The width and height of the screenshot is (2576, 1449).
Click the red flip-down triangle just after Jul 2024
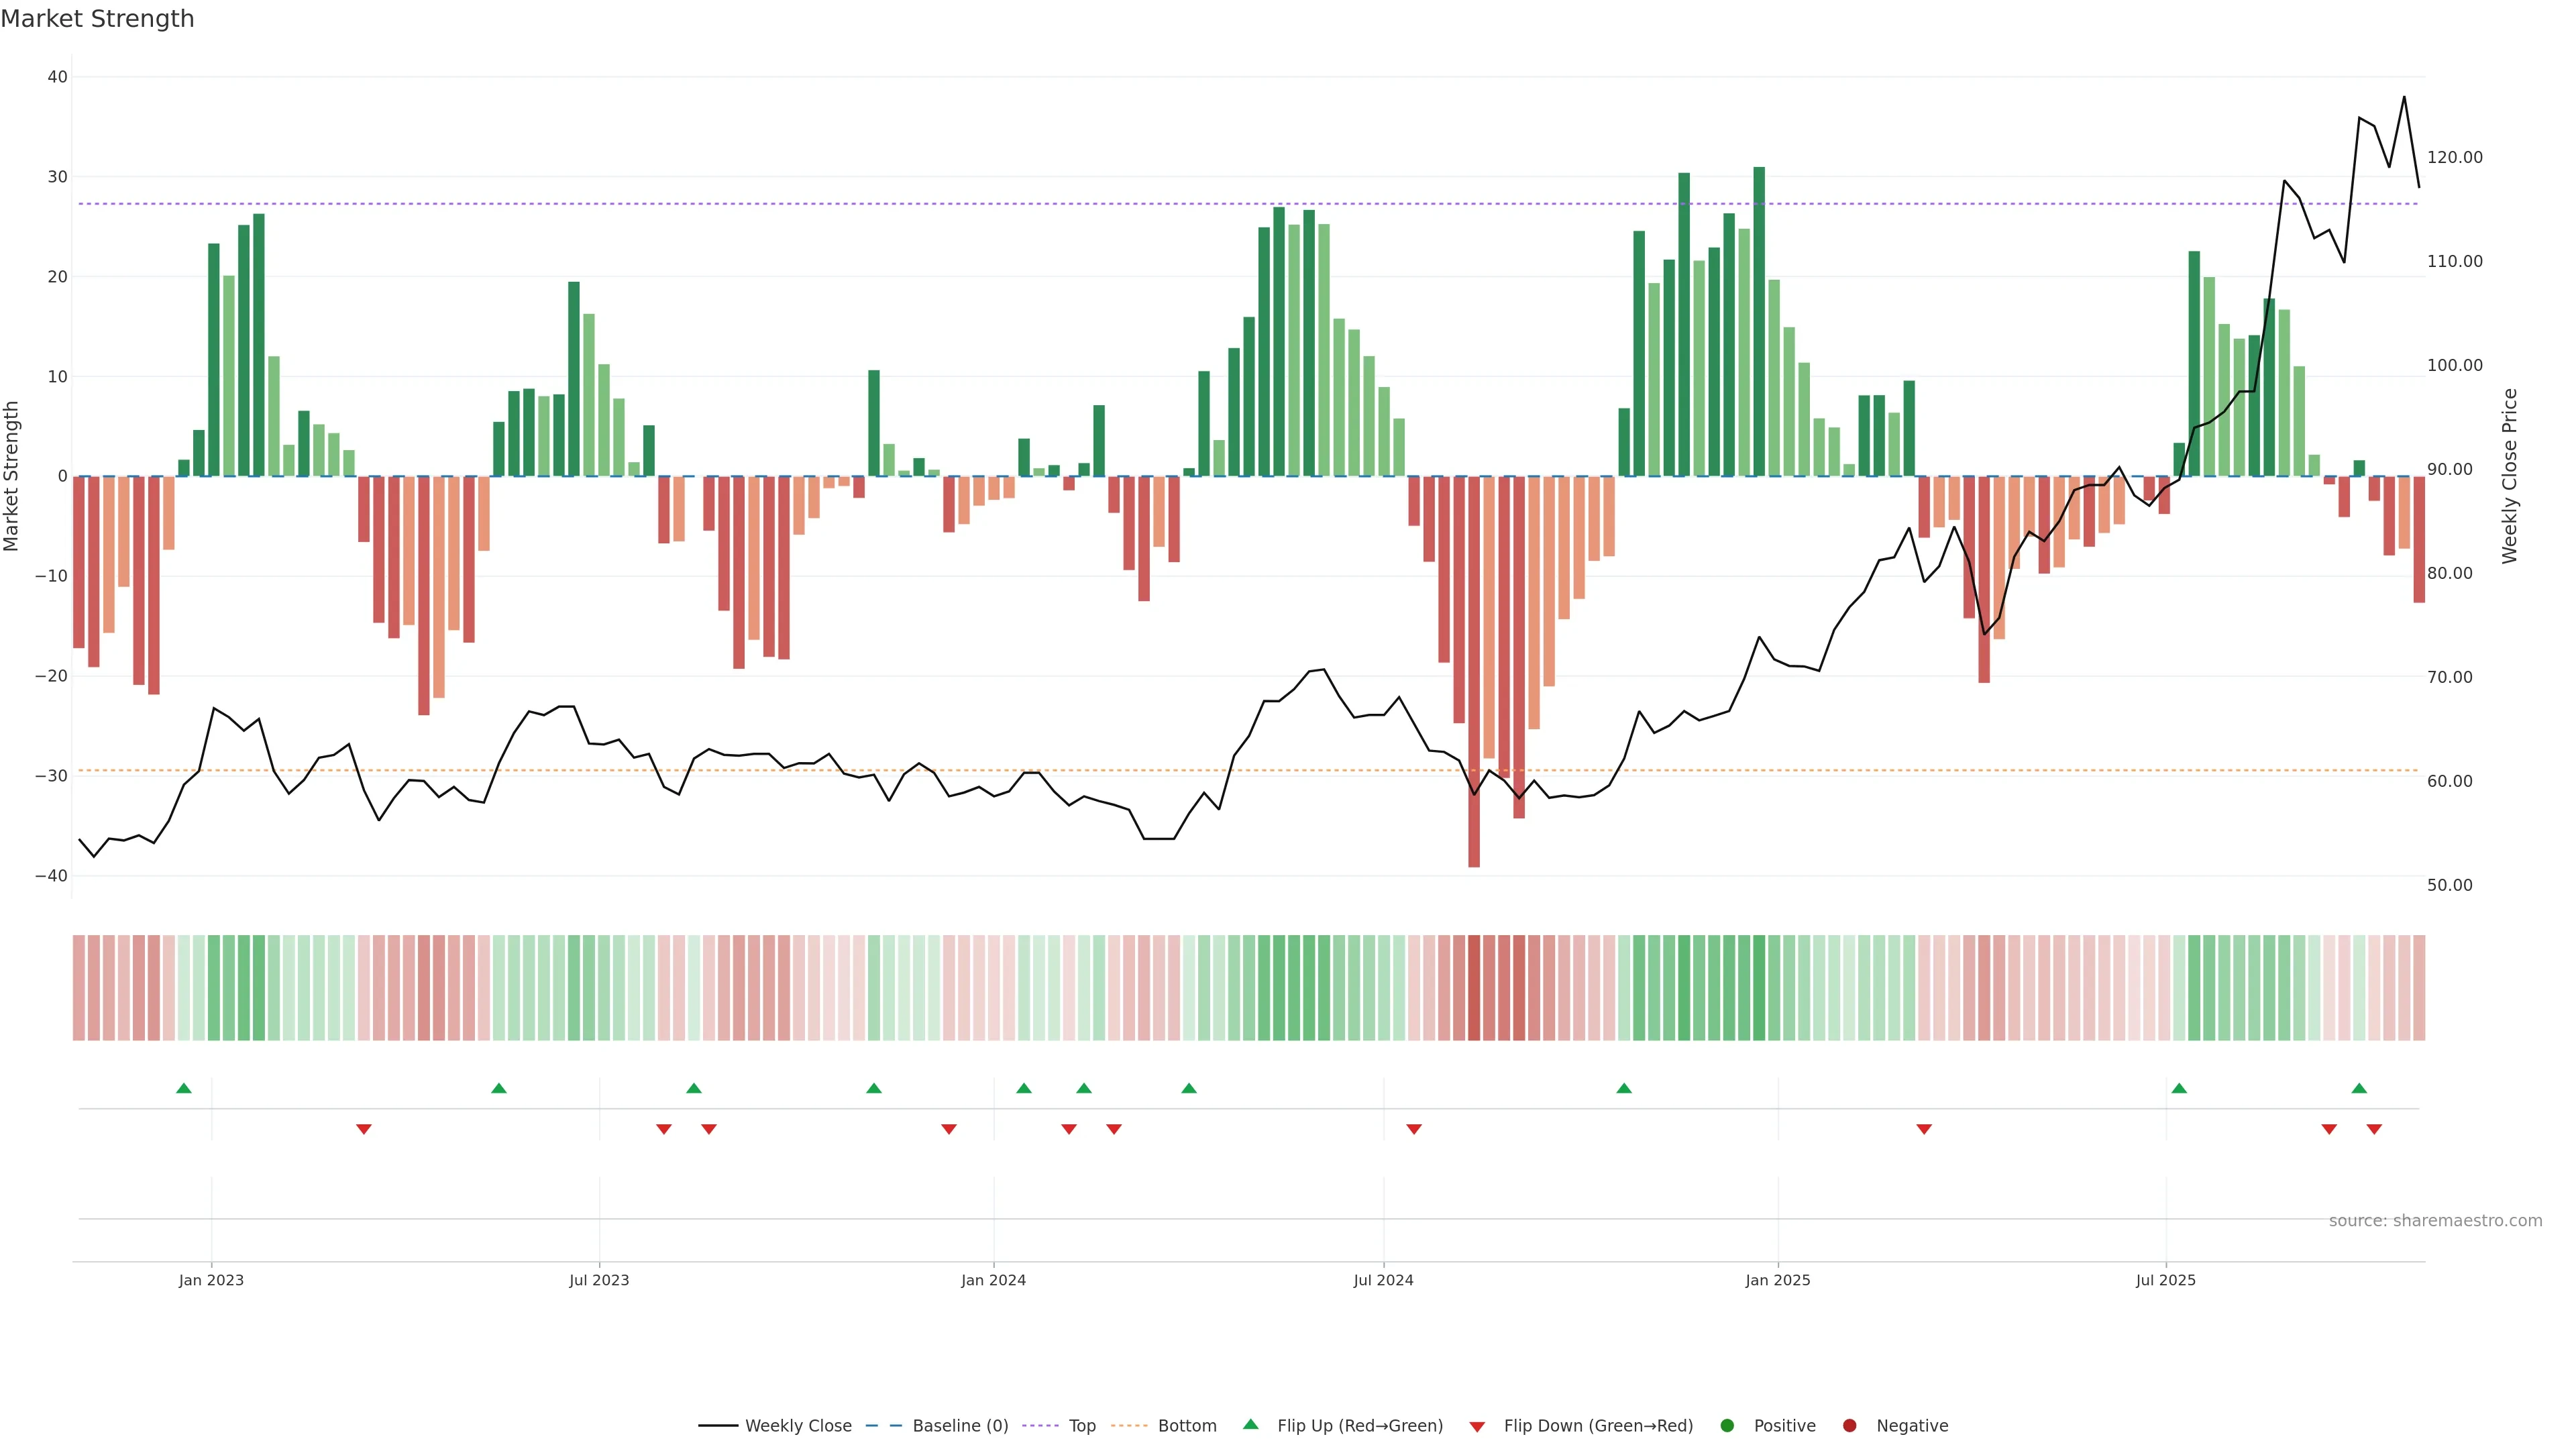tap(1414, 1129)
